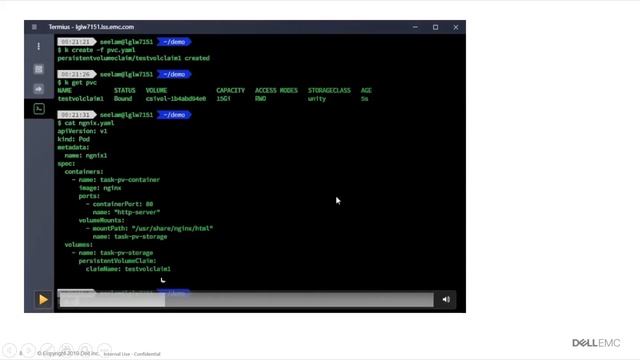Click the 'Bound' status value
The image size is (640, 360).
[123, 99]
